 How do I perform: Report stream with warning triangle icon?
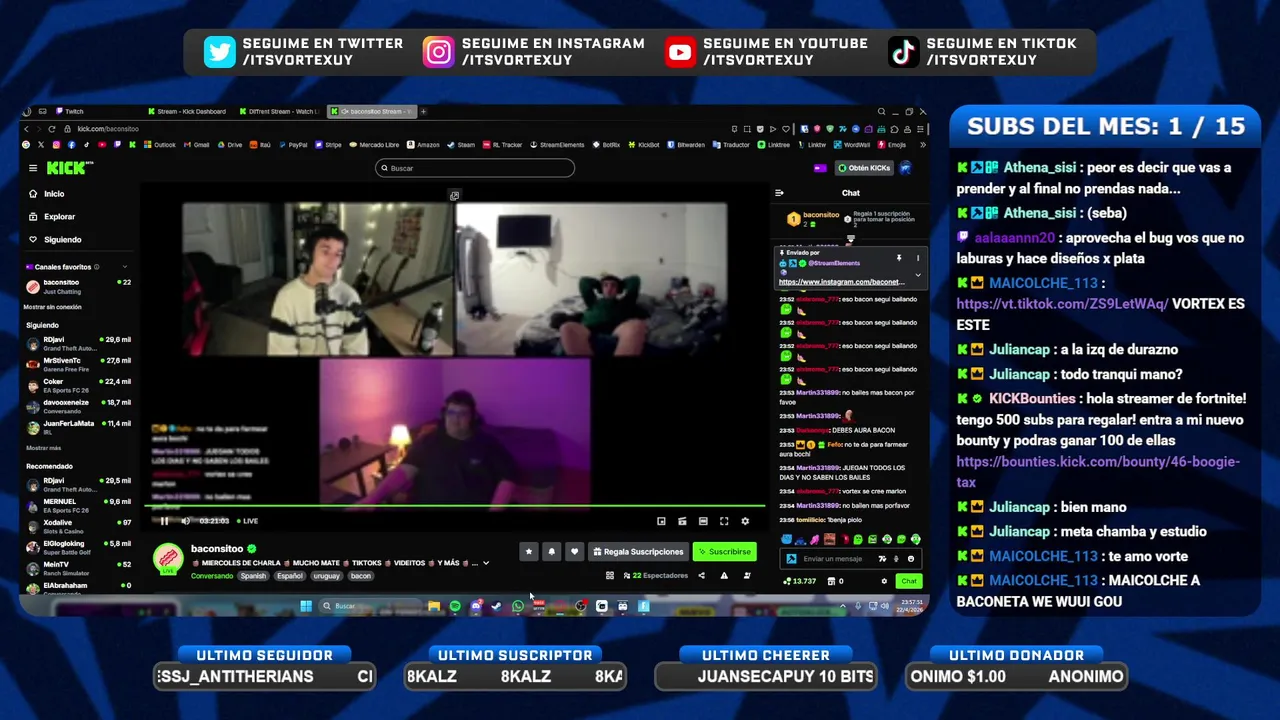point(724,576)
